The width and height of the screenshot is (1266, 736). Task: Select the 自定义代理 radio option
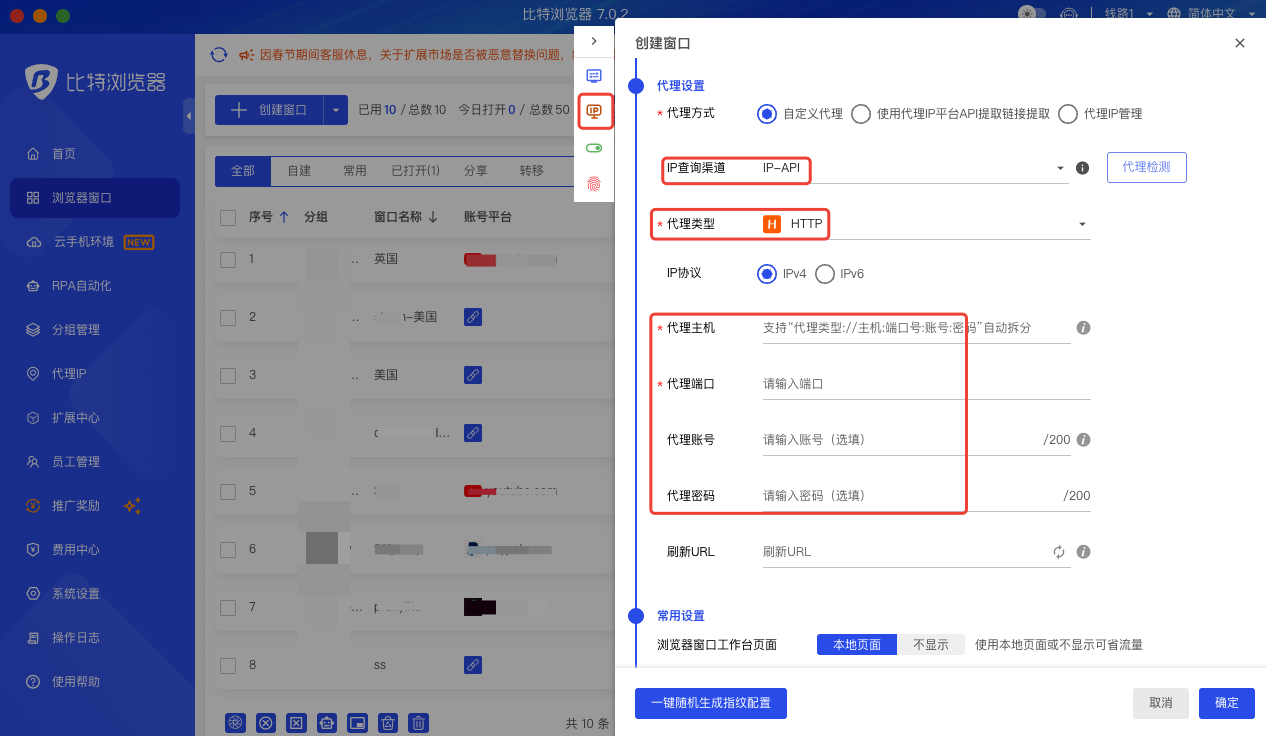tap(767, 114)
